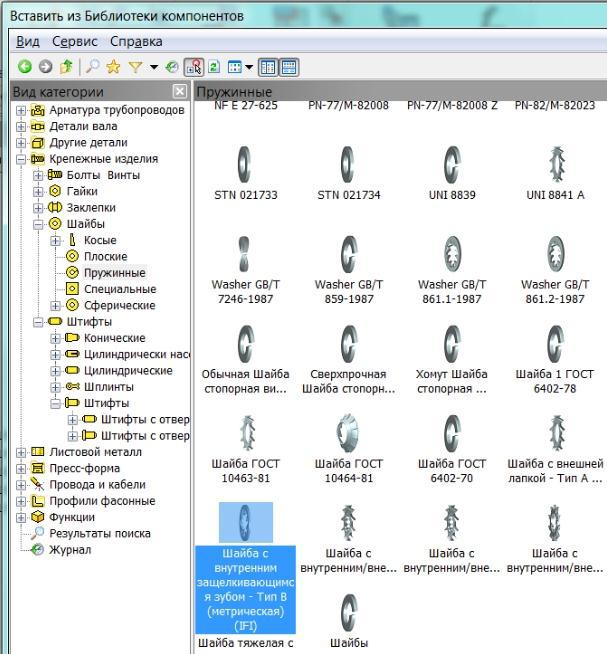The width and height of the screenshot is (607, 654).
Task: Select the UNI 8839 washer thumbnail
Action: point(452,165)
